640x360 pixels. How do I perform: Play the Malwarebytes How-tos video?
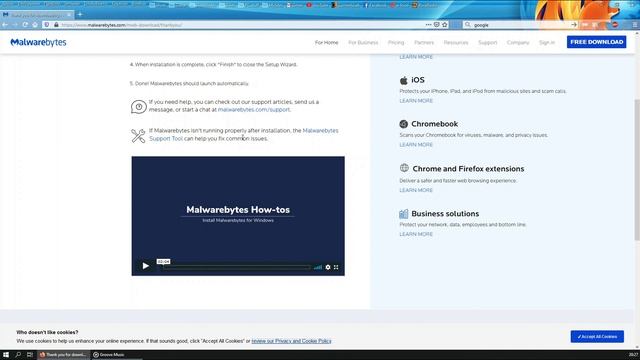[x=145, y=266]
